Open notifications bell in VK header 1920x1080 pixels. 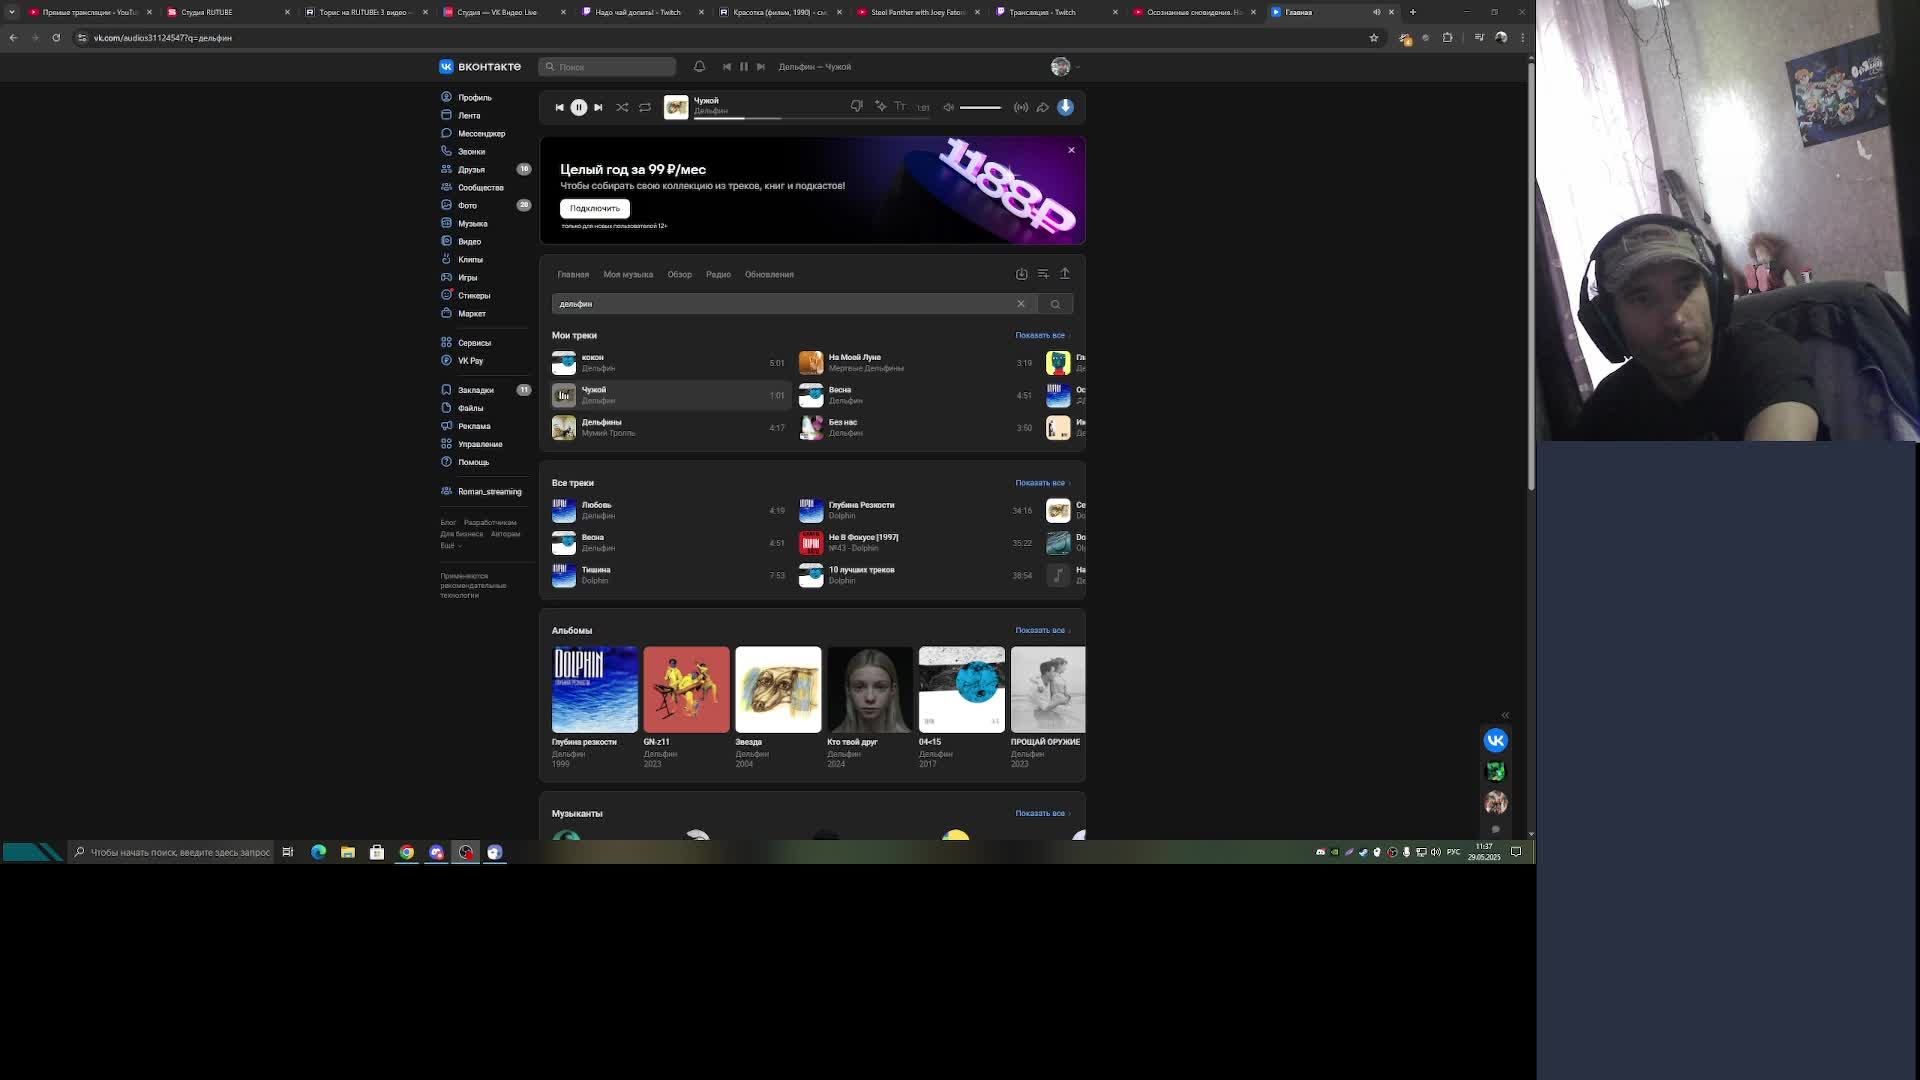(x=700, y=67)
